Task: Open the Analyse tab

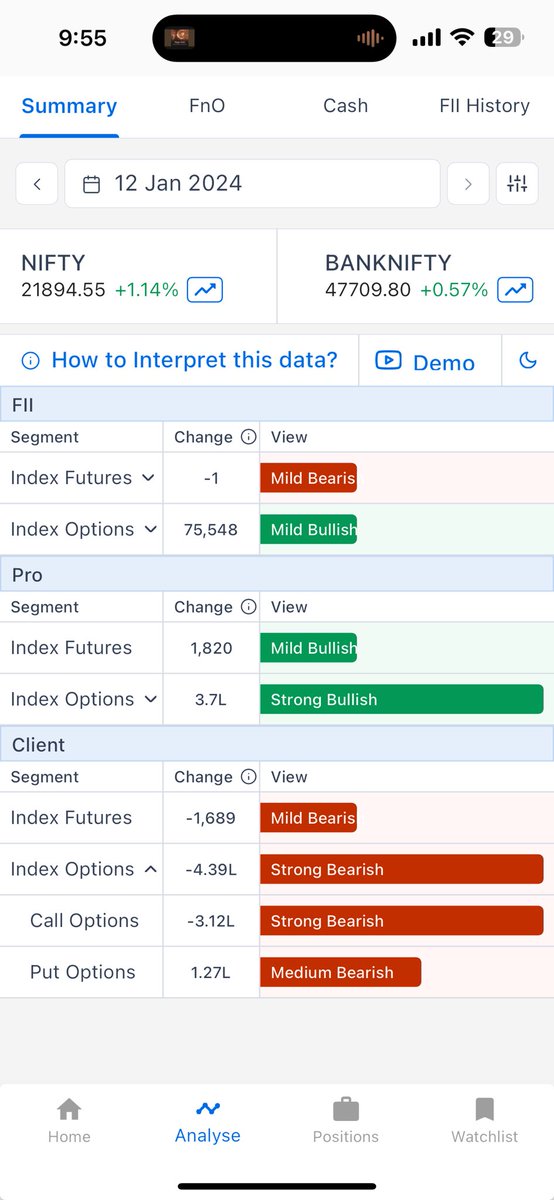Action: (x=208, y=1120)
